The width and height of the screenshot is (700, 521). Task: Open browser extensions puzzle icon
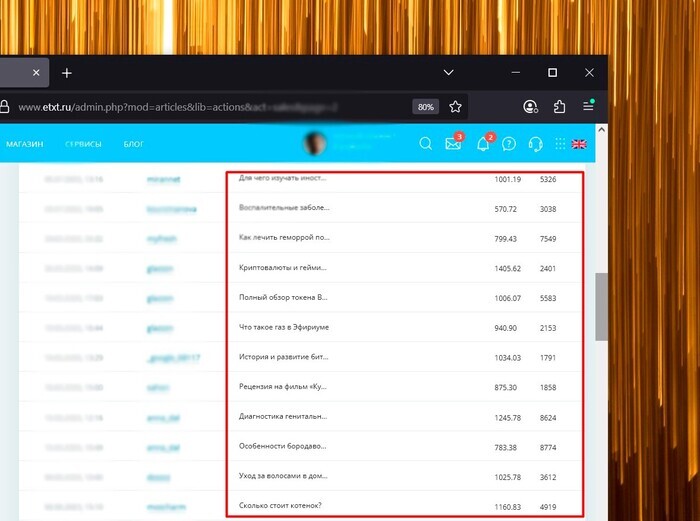tap(560, 107)
